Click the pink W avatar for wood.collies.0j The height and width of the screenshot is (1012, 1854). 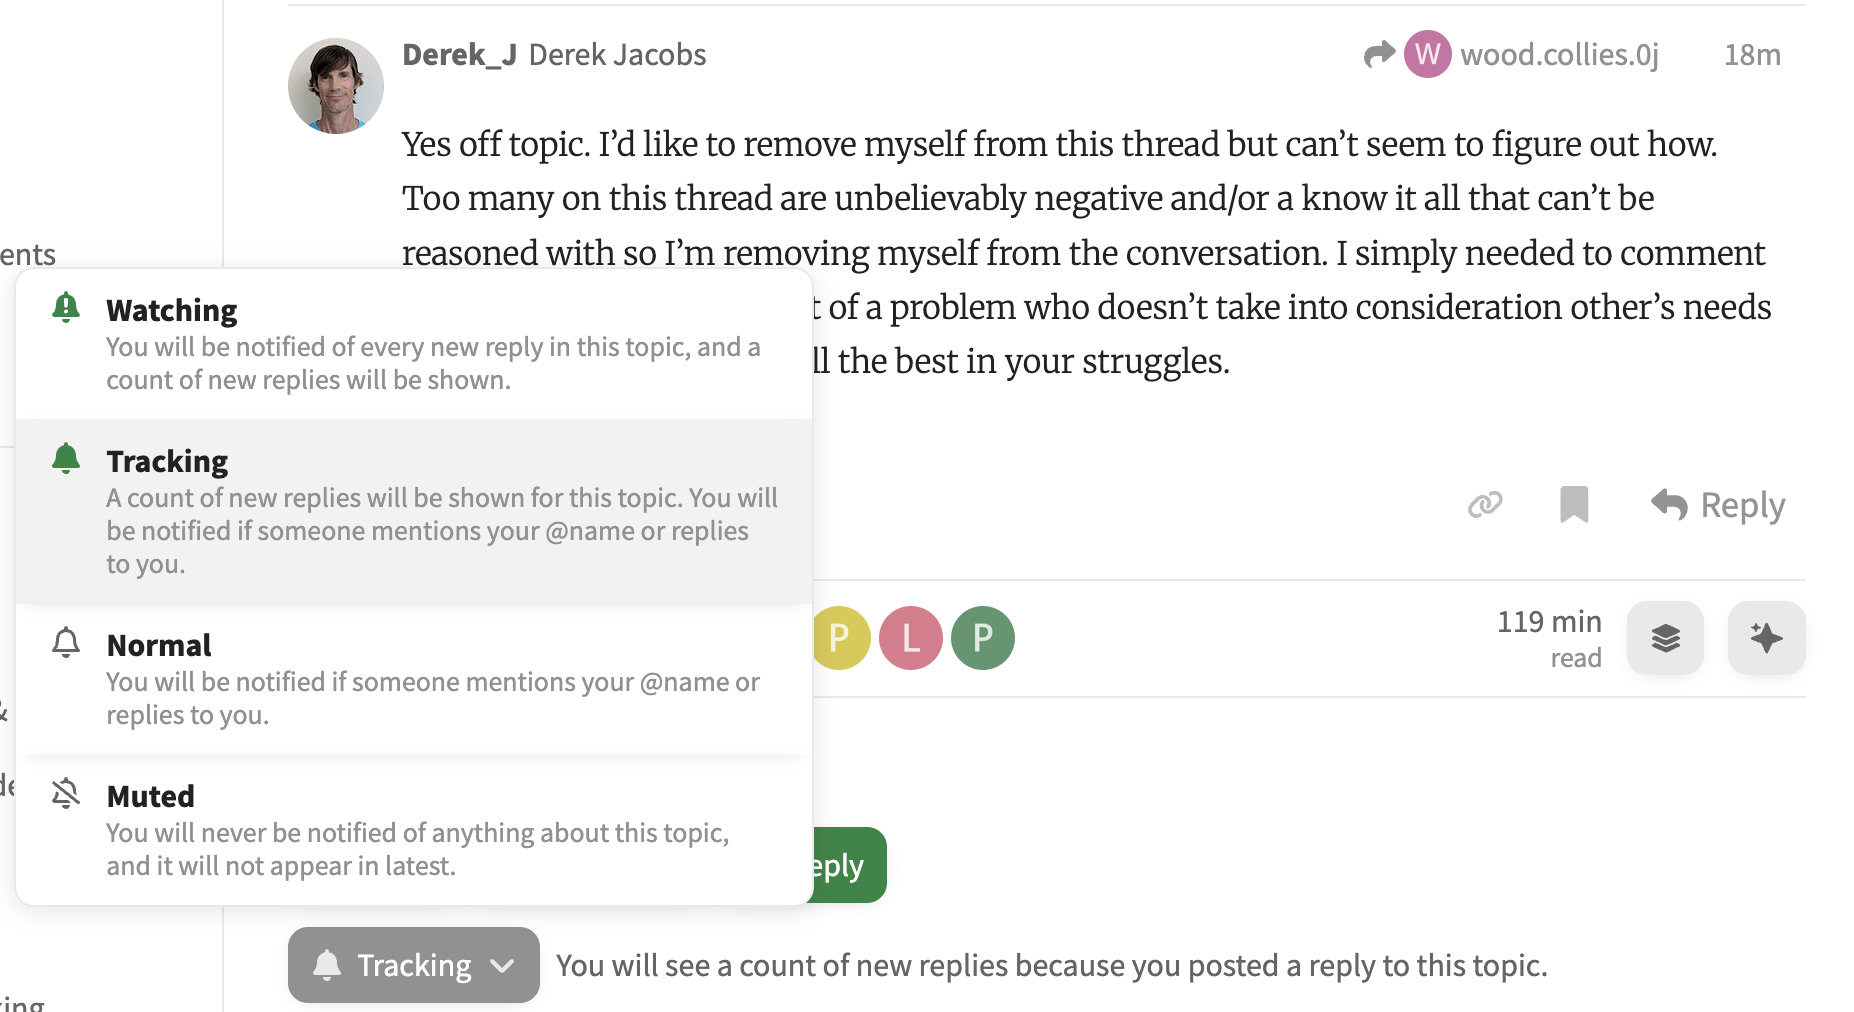point(1427,54)
